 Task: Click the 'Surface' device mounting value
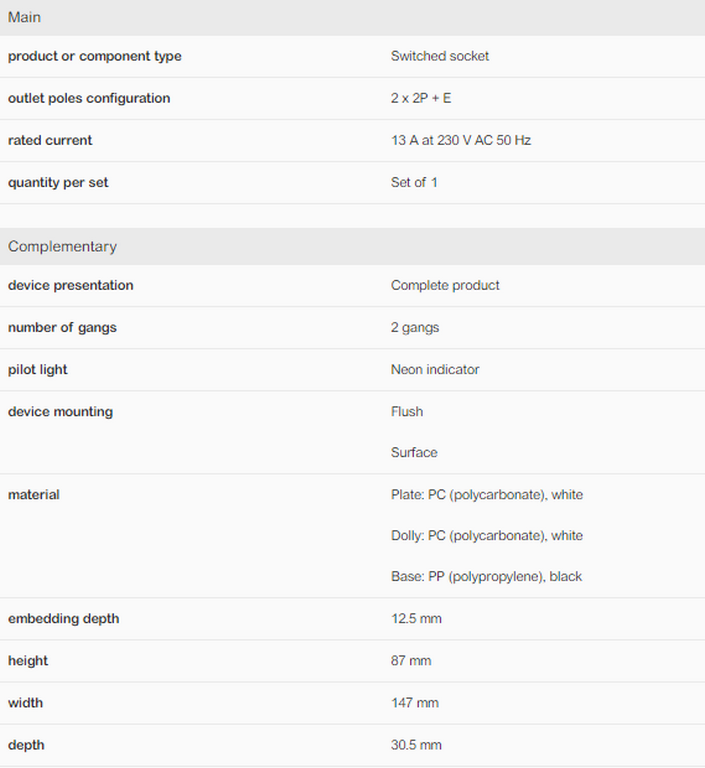click(x=414, y=452)
